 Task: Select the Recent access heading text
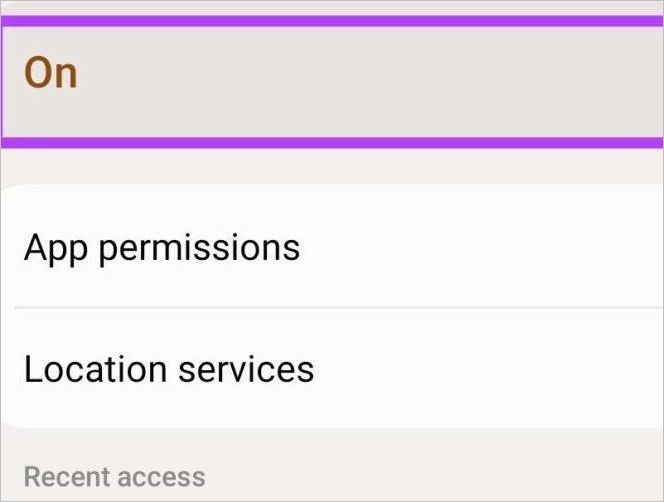[114, 477]
